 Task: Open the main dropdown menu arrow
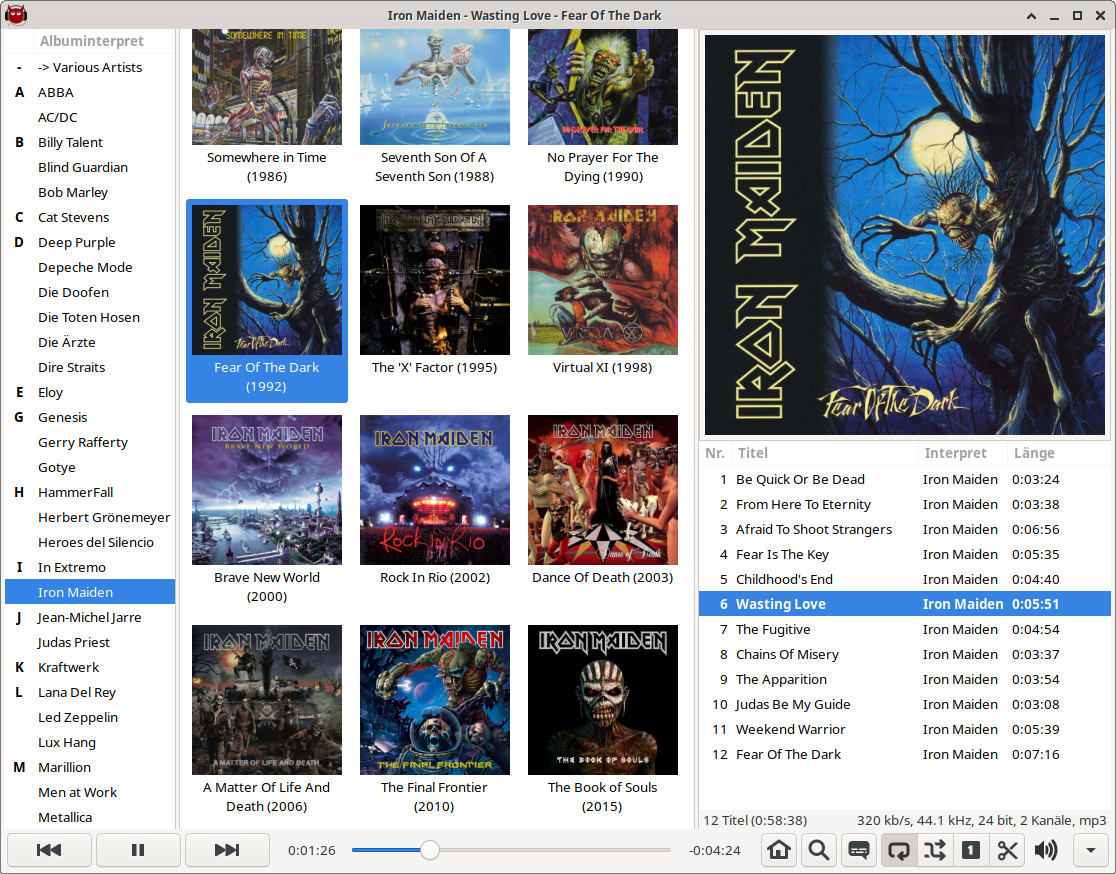point(1090,850)
